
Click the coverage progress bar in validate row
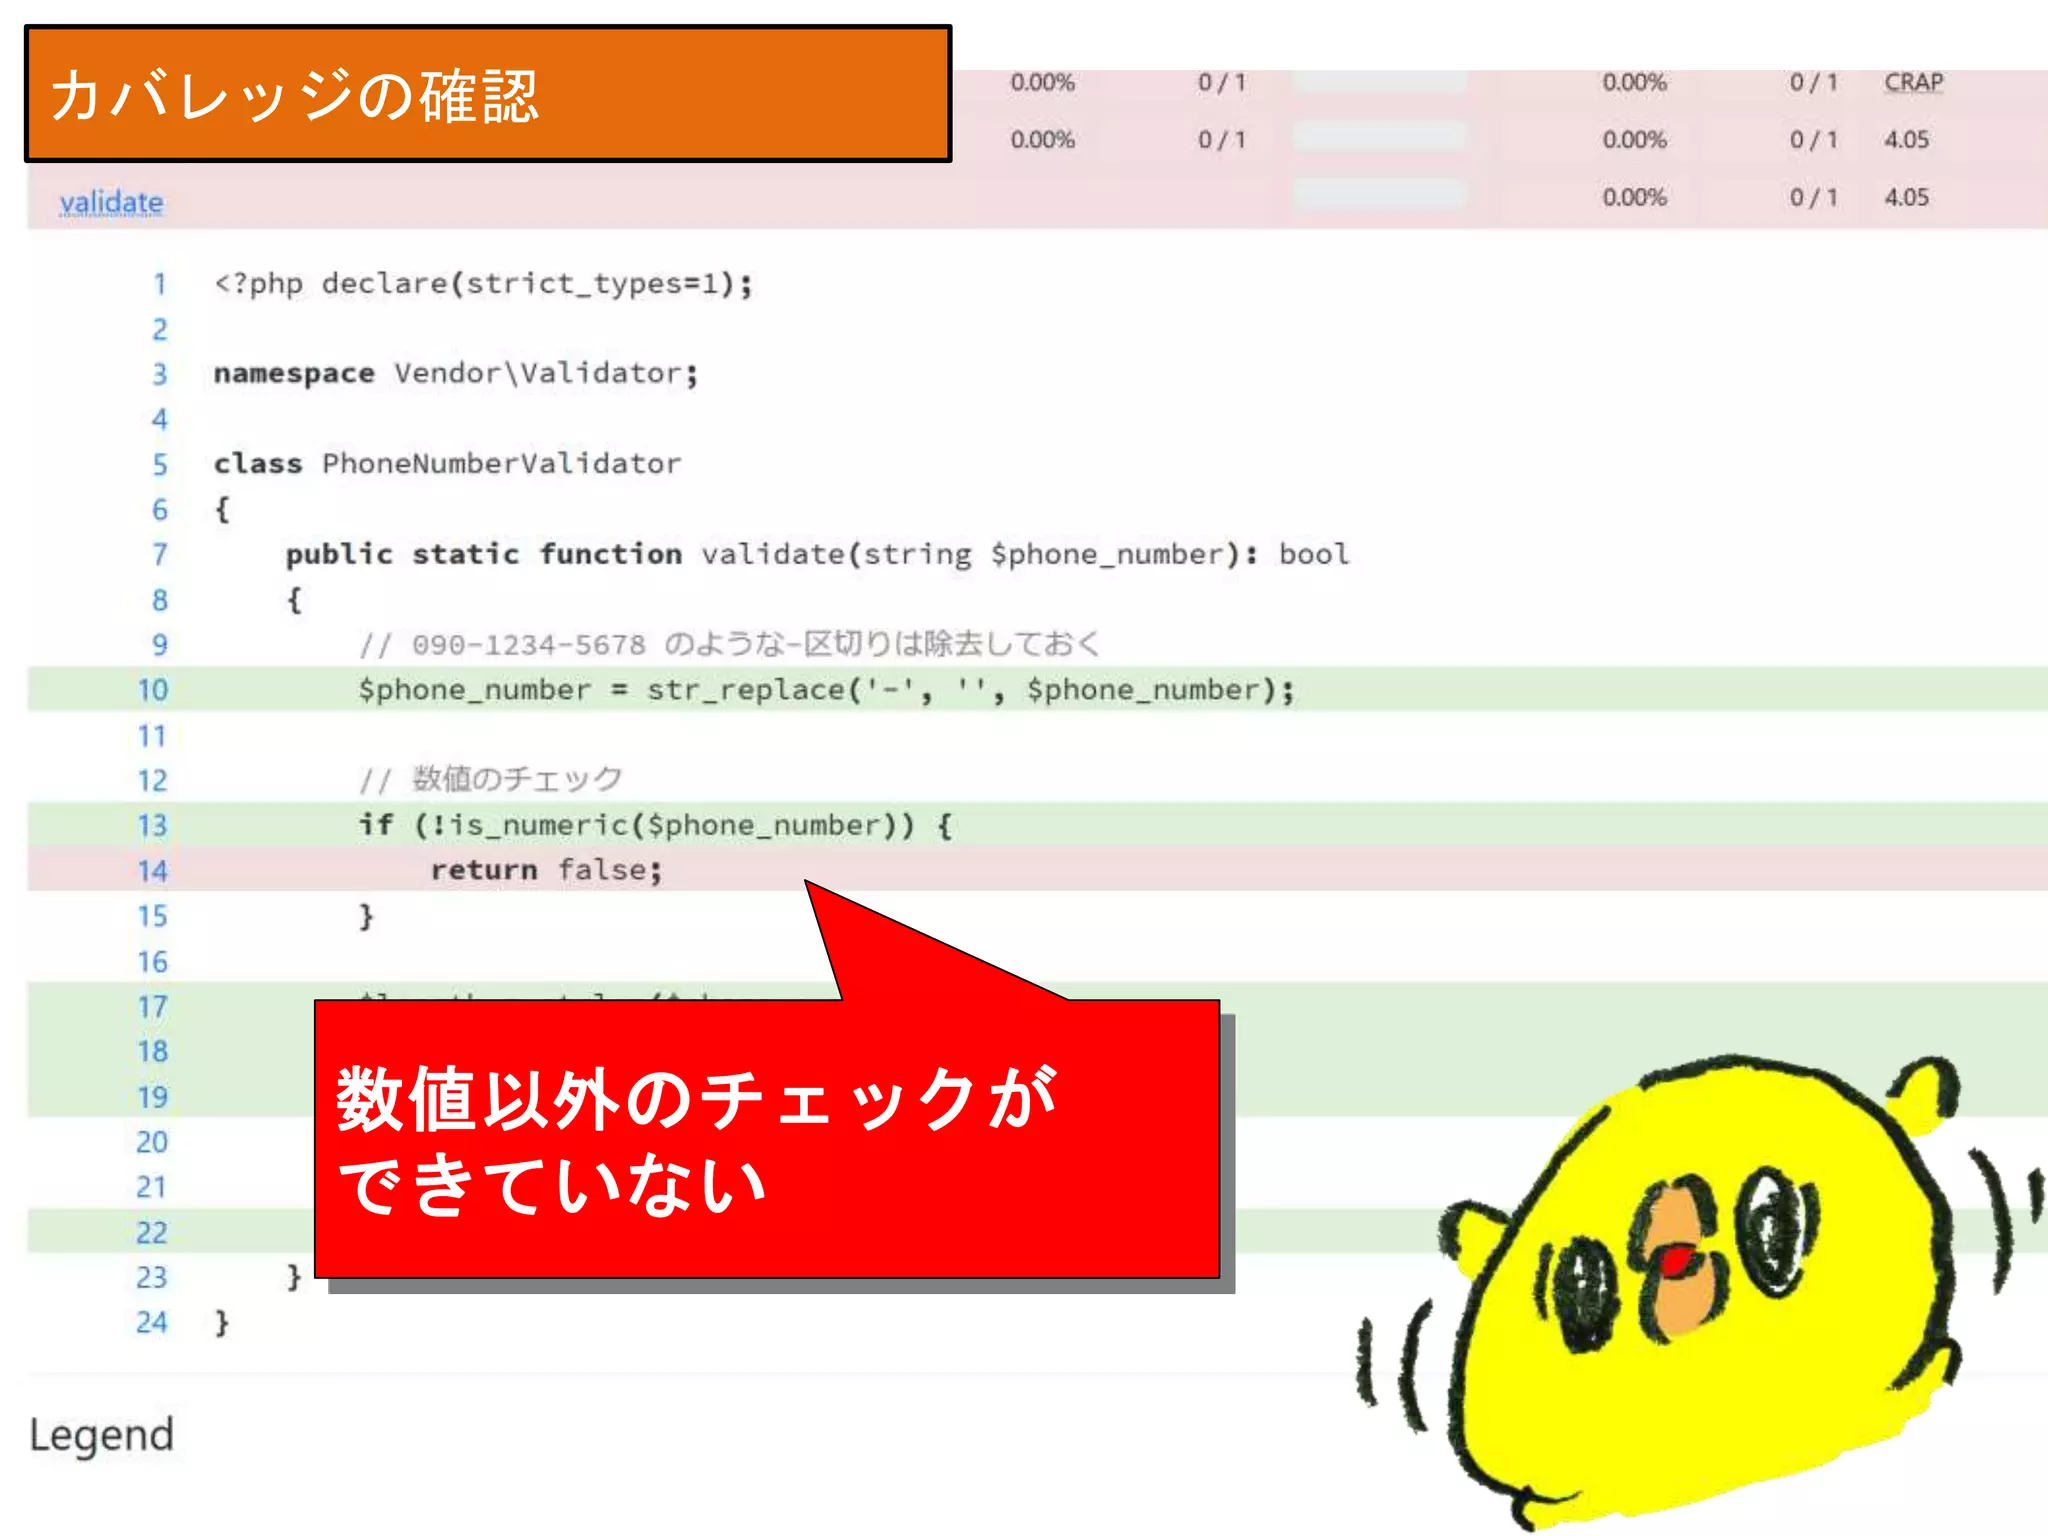point(1380,195)
